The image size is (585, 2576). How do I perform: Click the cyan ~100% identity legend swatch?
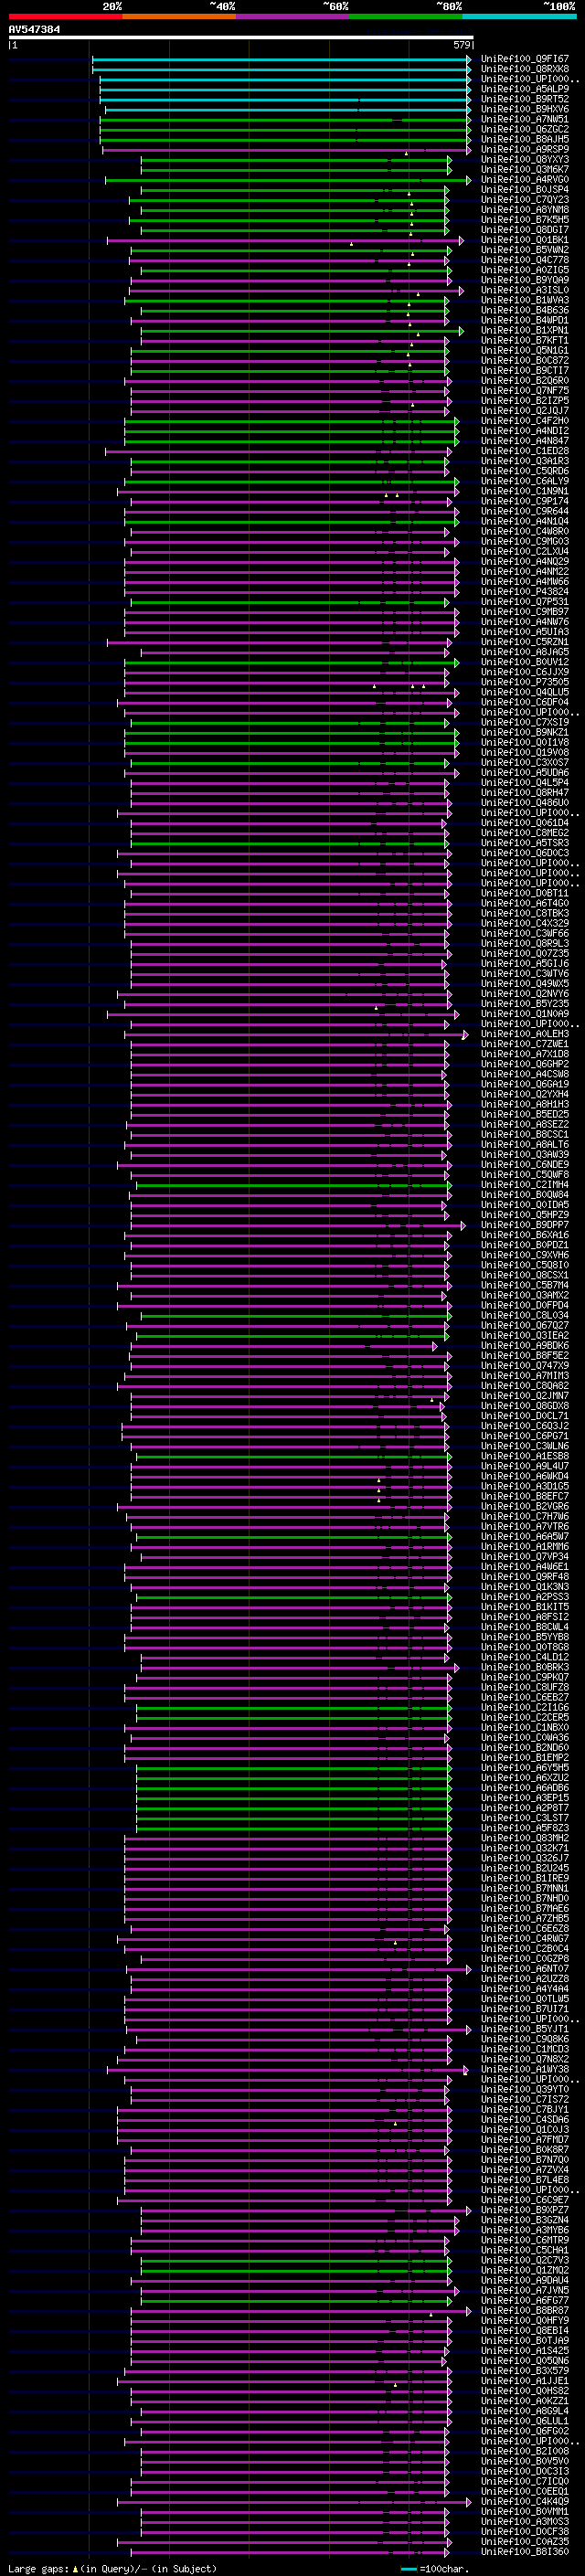(x=520, y=16)
